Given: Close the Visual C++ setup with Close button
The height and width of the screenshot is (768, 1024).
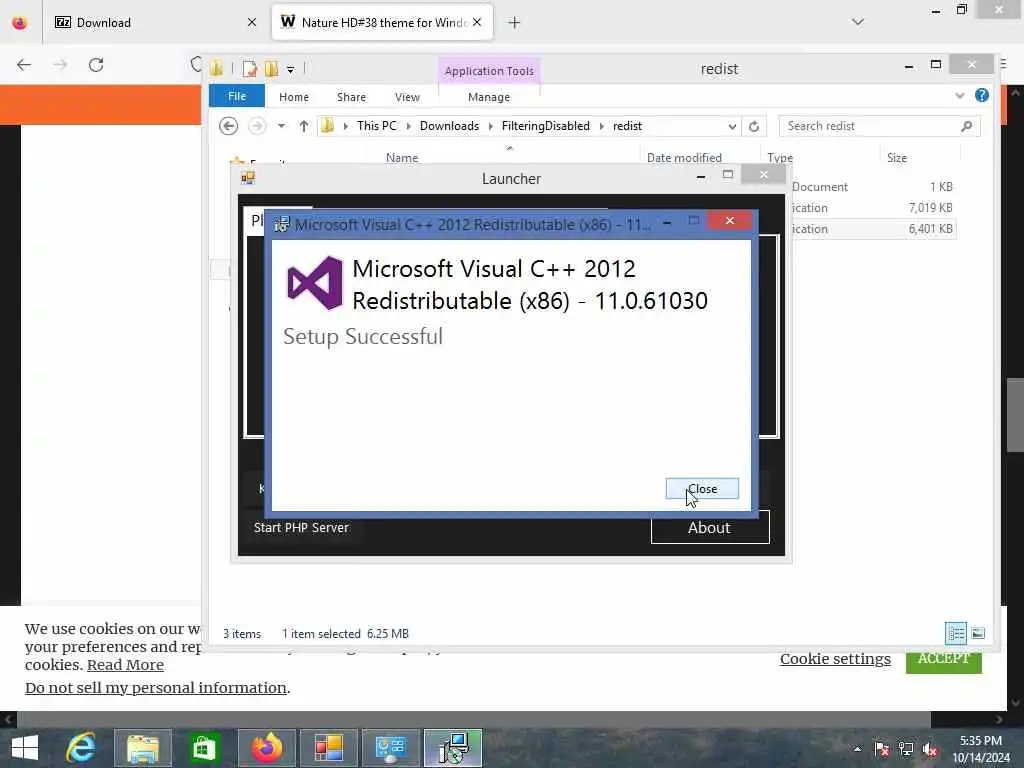Looking at the screenshot, I should pos(702,488).
